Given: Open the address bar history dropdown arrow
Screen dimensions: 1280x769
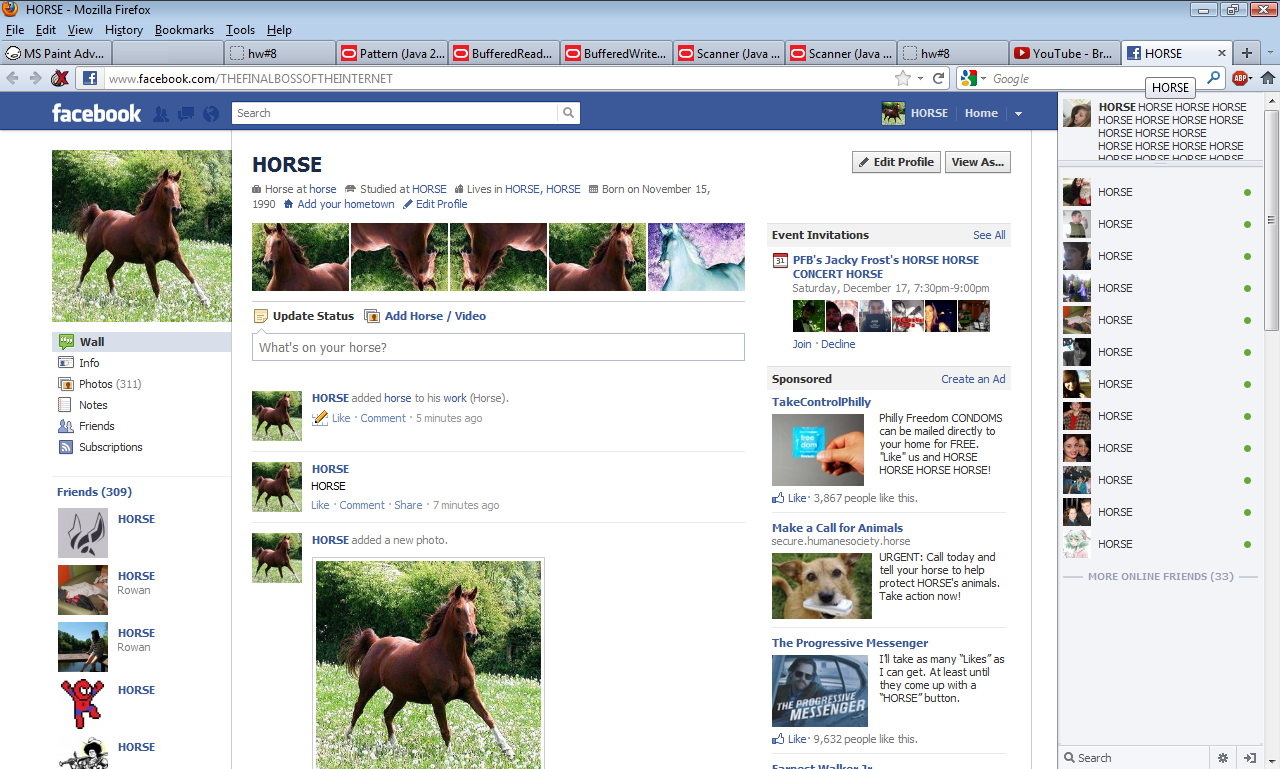Looking at the screenshot, I should coord(921,78).
